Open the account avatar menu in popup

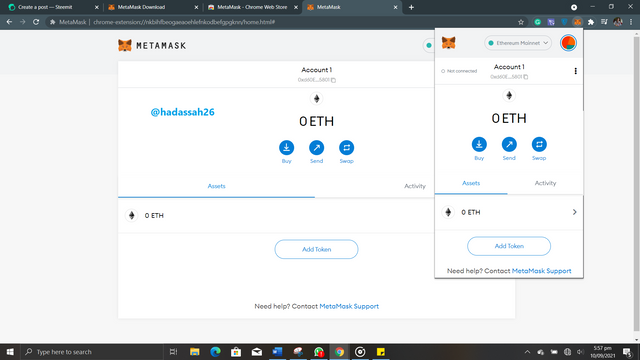click(568, 43)
